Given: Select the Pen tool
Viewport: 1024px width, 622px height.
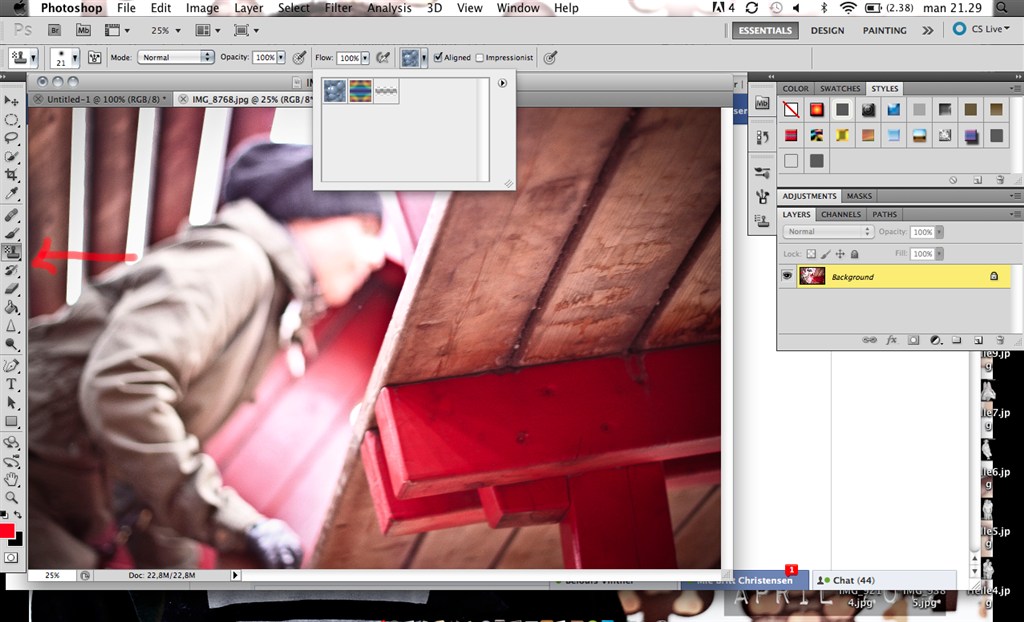Looking at the screenshot, I should click(12, 366).
